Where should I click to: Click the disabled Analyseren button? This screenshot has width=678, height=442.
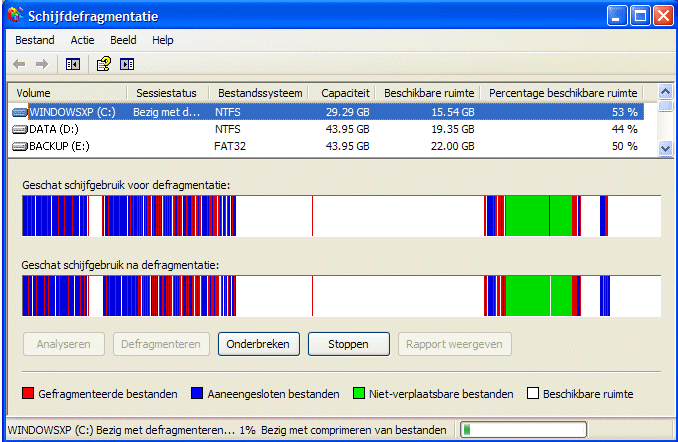click(x=64, y=344)
